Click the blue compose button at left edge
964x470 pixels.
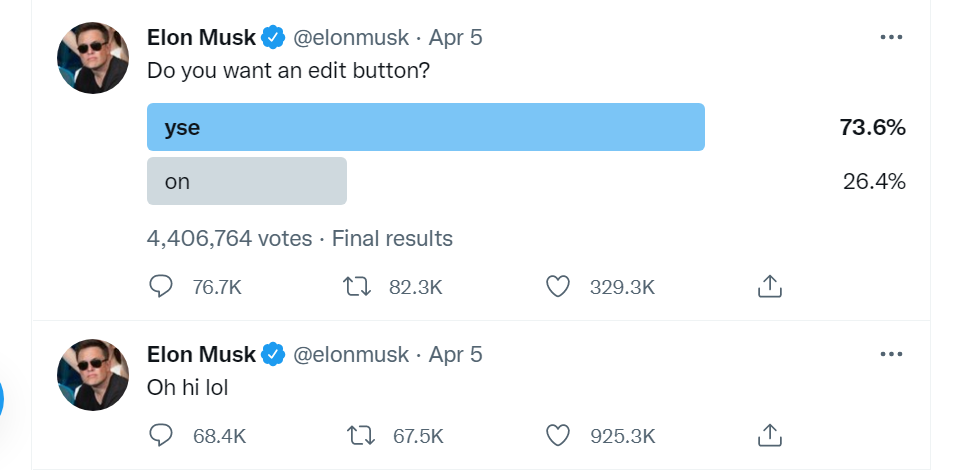pos(3,399)
